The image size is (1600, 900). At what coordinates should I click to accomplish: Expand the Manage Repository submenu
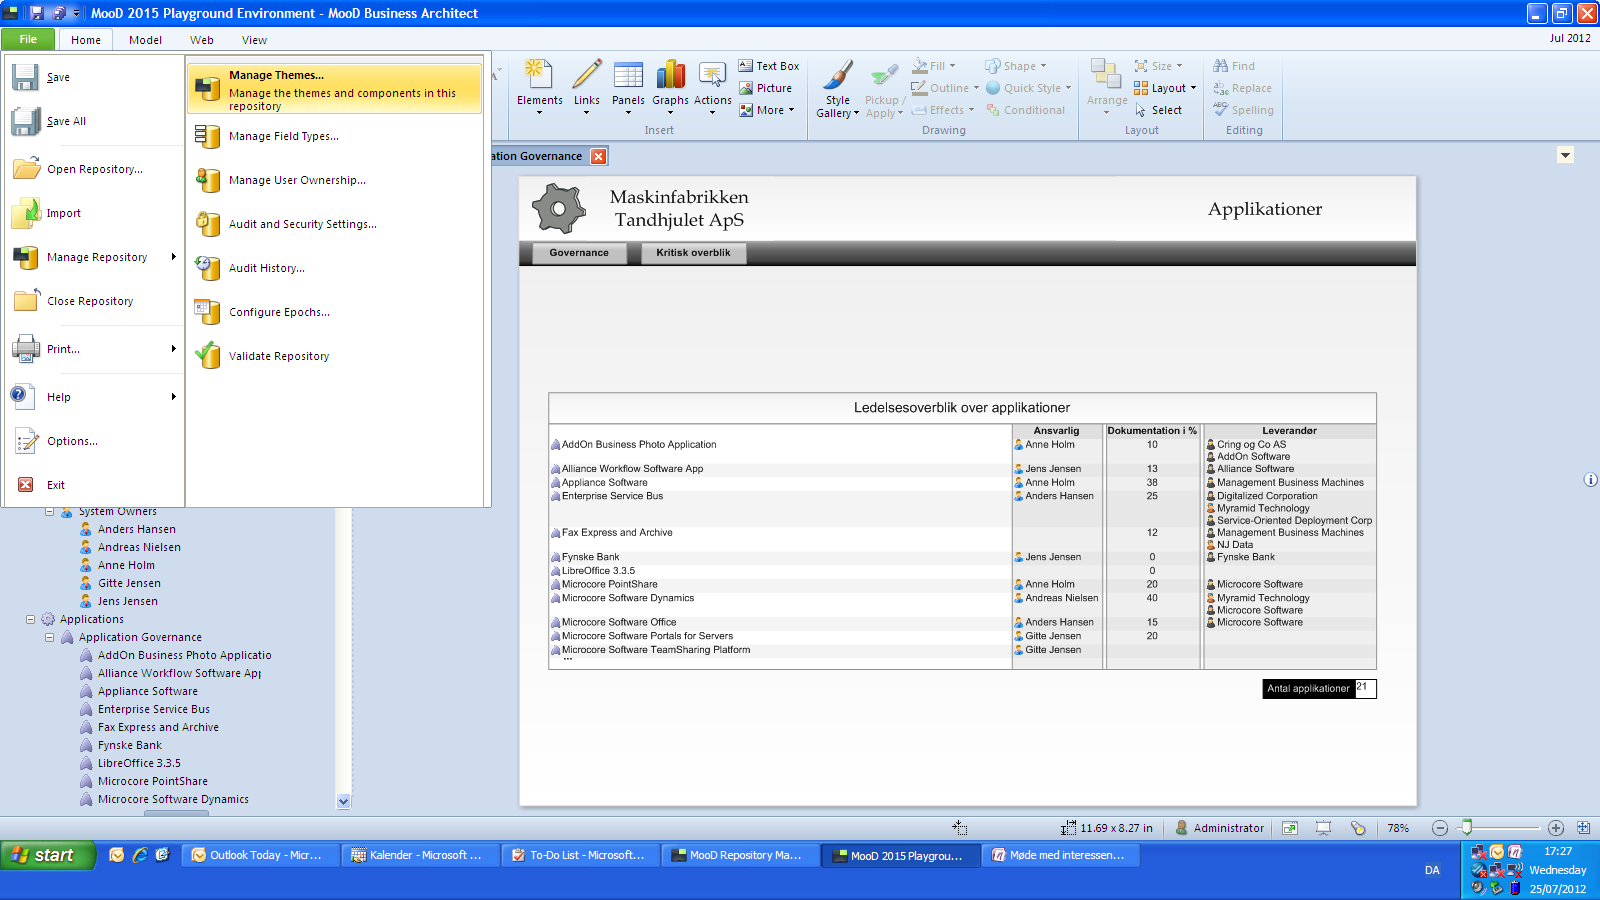click(x=97, y=257)
